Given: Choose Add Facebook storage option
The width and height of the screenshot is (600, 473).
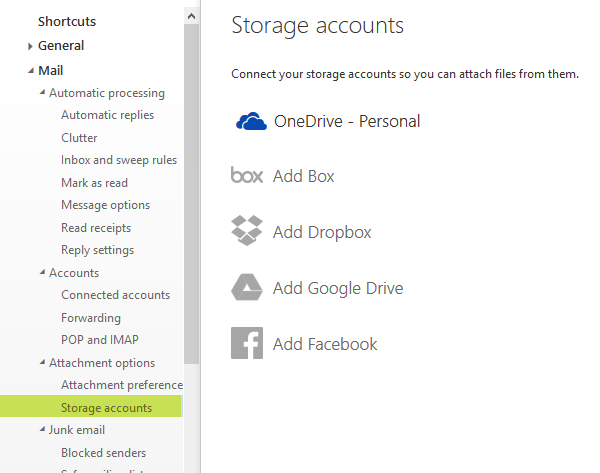Looking at the screenshot, I should (325, 344).
